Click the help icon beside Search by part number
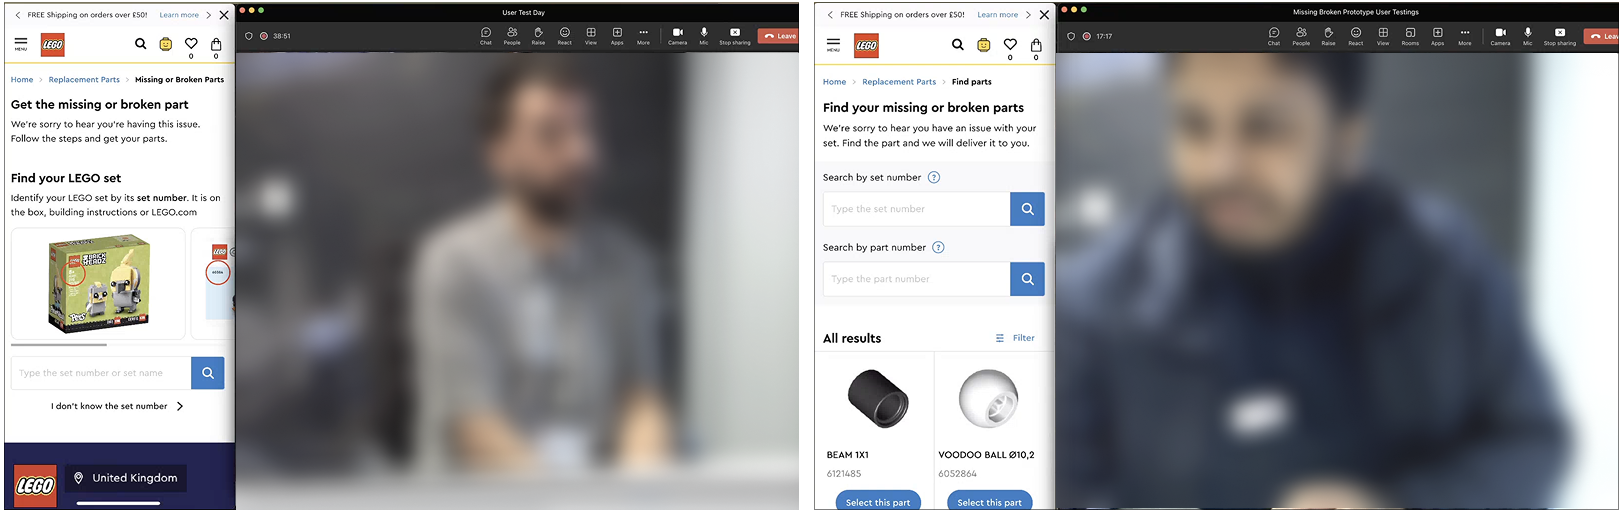This screenshot has height=512, width=1623. (938, 248)
